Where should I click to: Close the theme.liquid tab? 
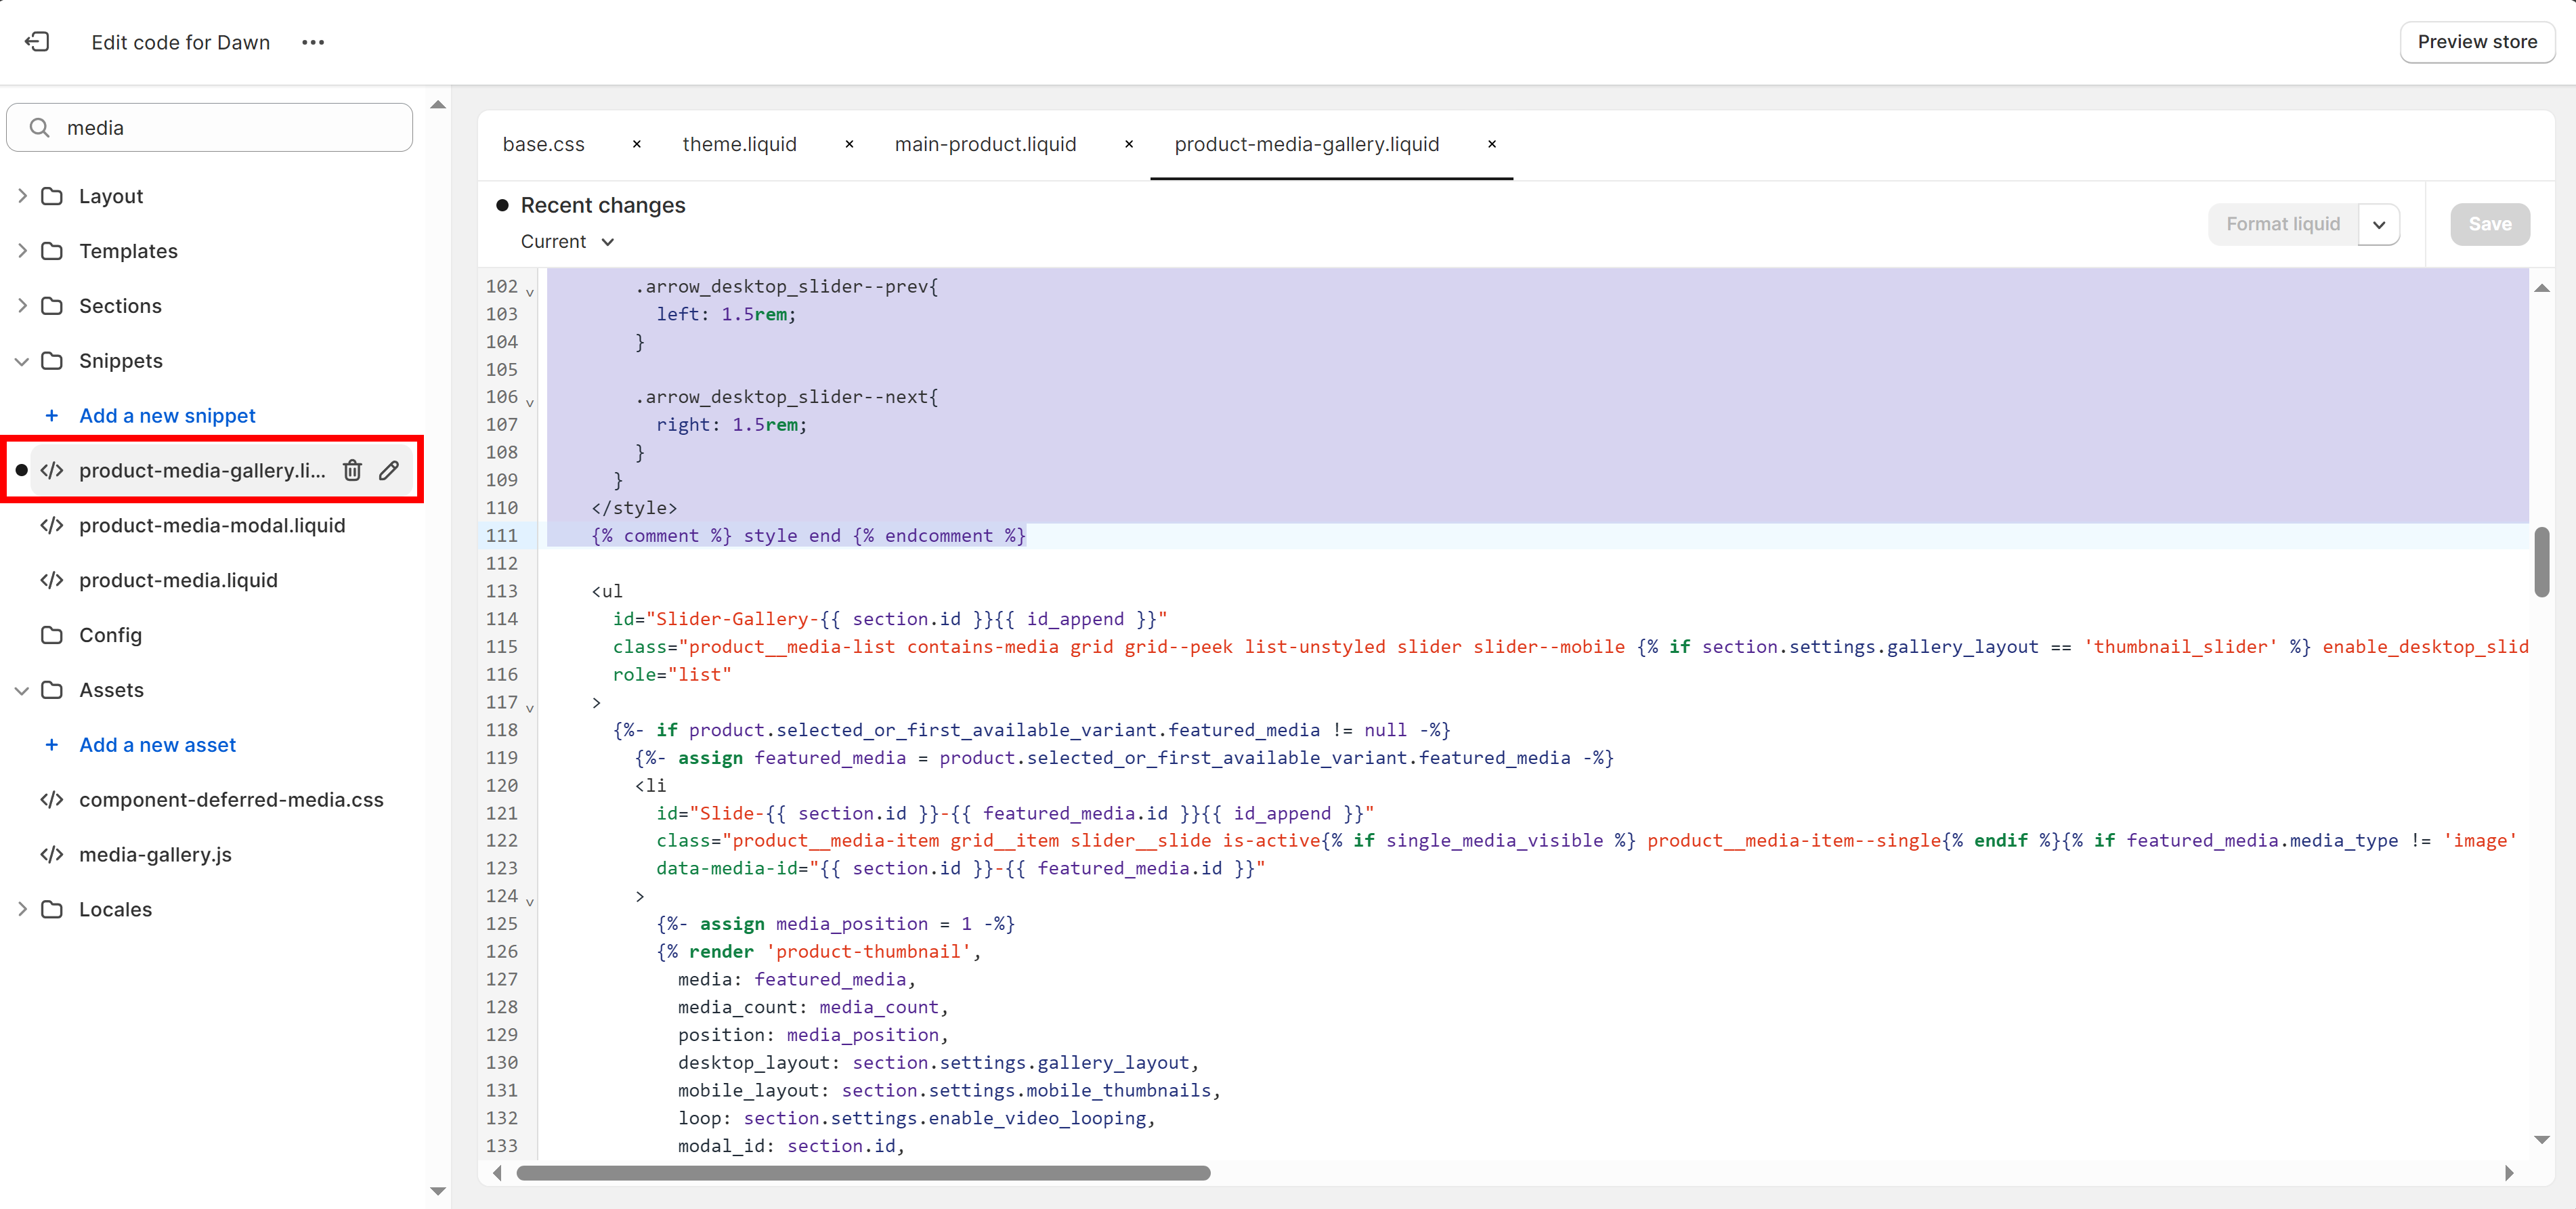coord(849,144)
